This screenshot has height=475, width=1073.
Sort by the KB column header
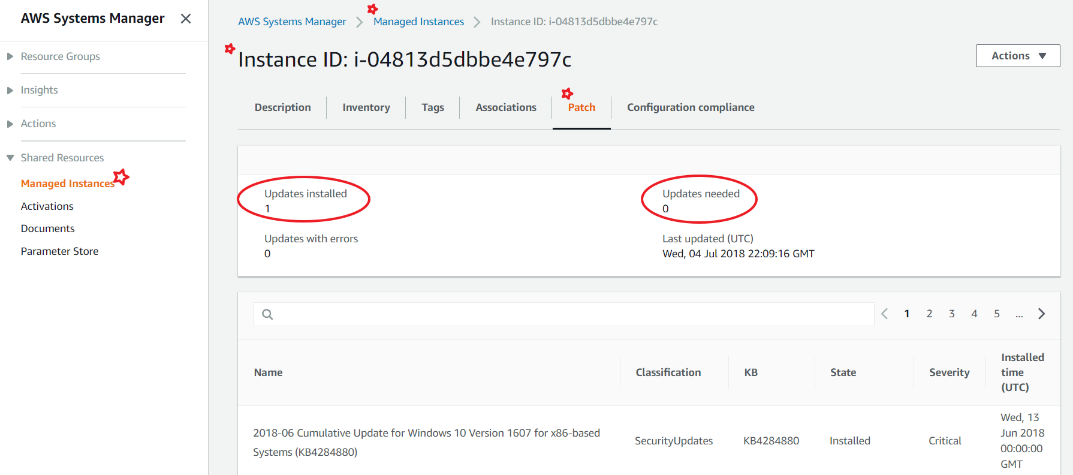[x=750, y=372]
